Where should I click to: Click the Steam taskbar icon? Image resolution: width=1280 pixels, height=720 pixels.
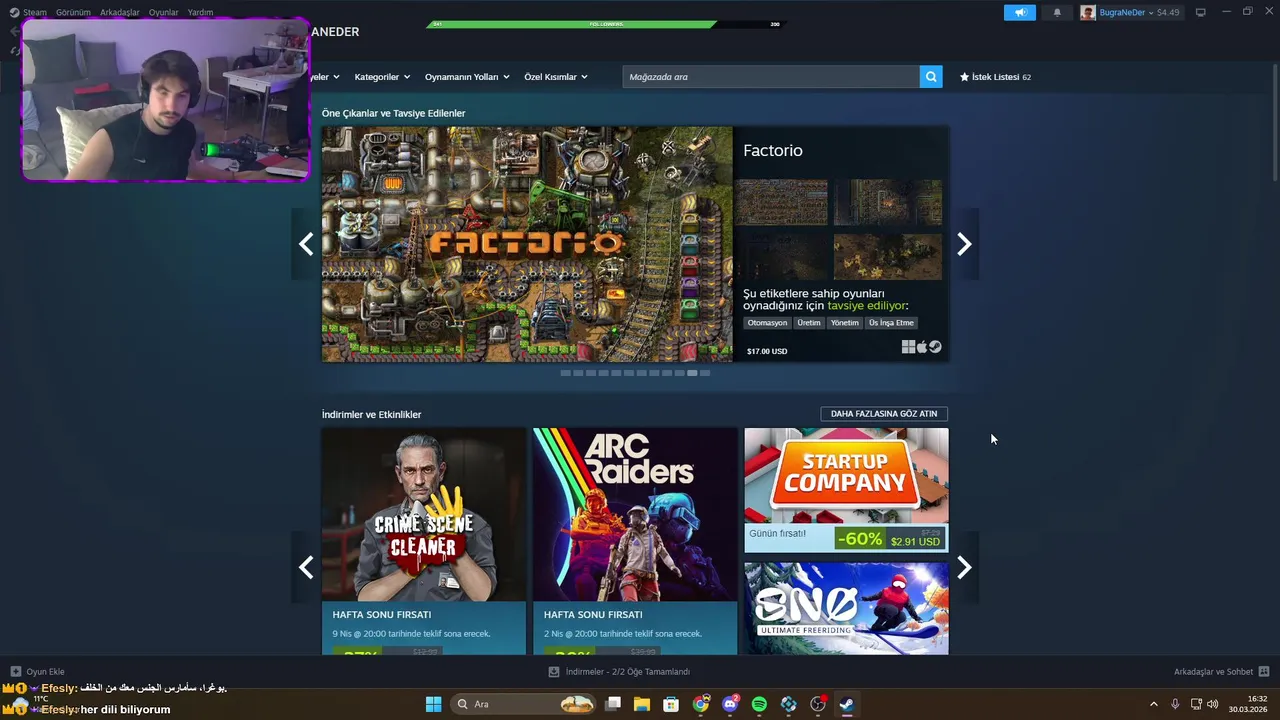pos(847,704)
